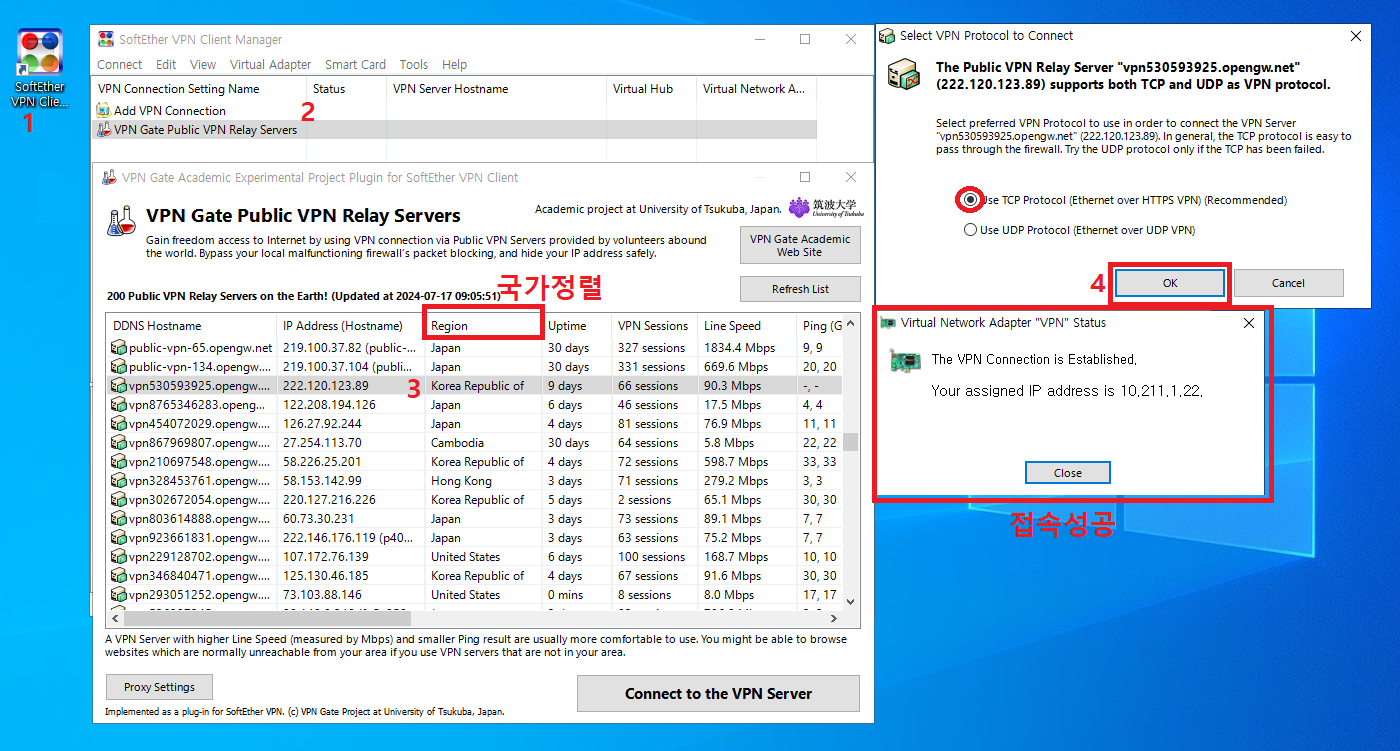Click the relay server icon in protocol dialog

pos(903,74)
